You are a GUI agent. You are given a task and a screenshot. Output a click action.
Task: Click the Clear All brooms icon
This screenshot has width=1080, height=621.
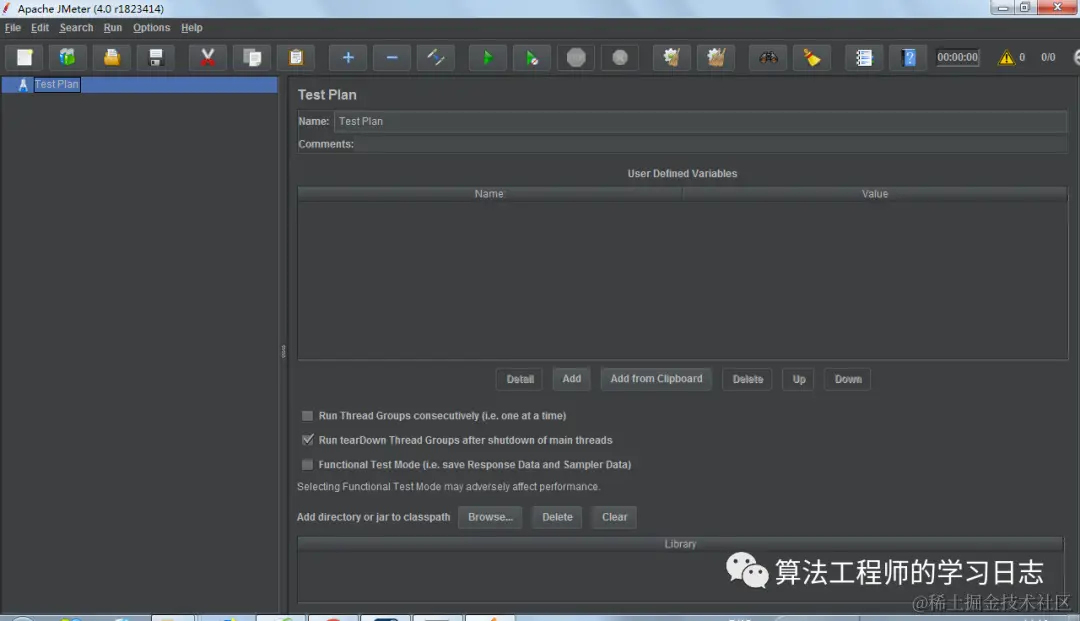[716, 58]
